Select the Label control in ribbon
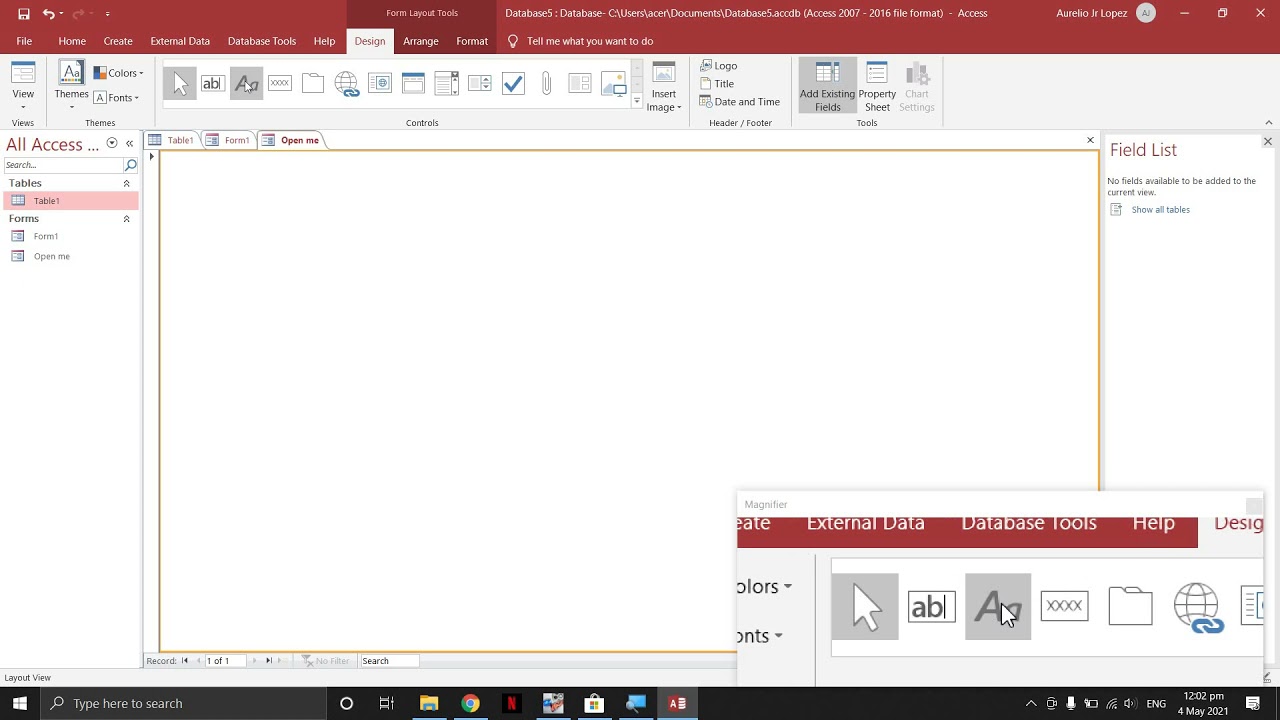 (246, 84)
